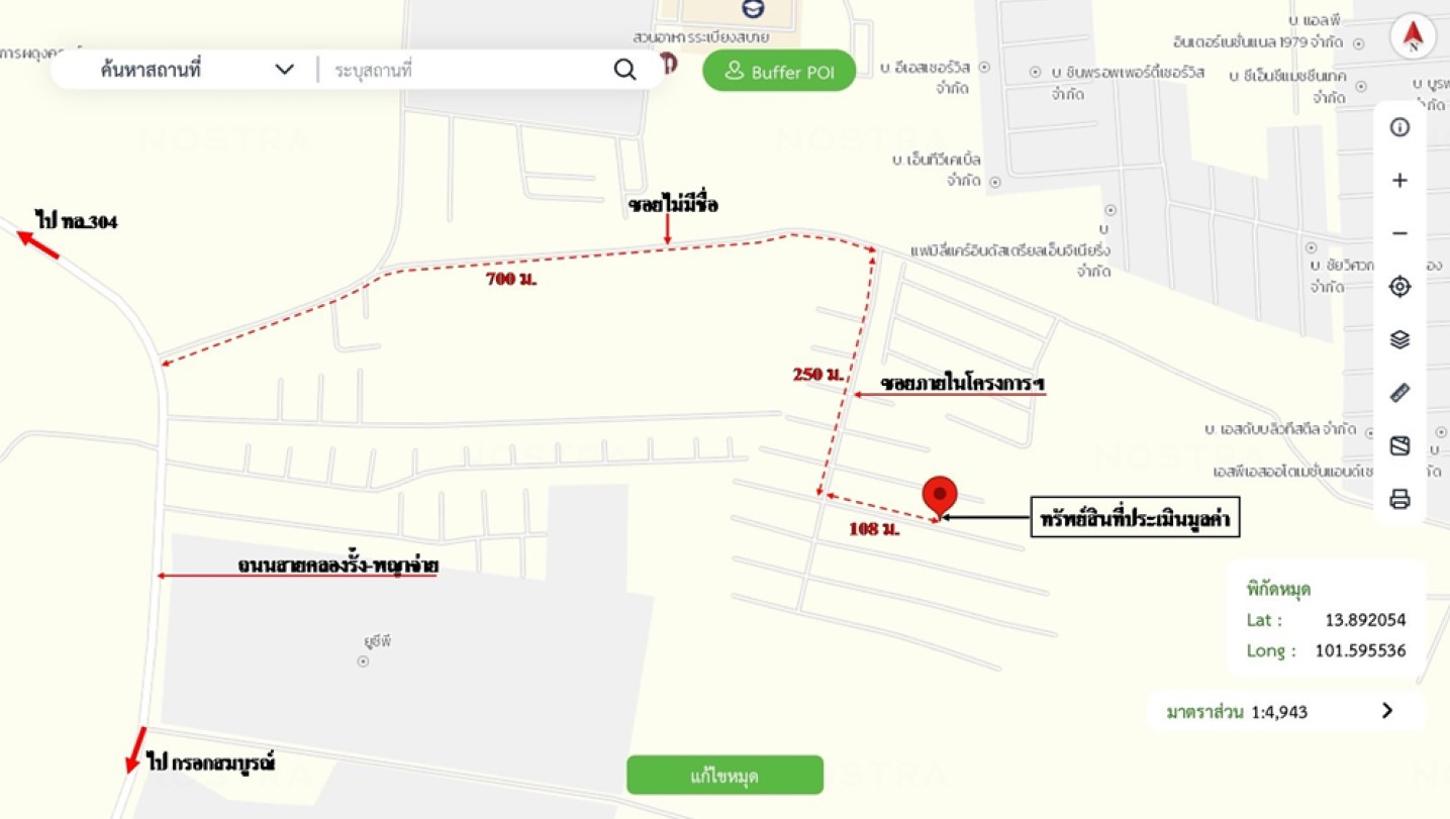Expand the ค้นหาสถานที่ dropdown

click(284, 70)
